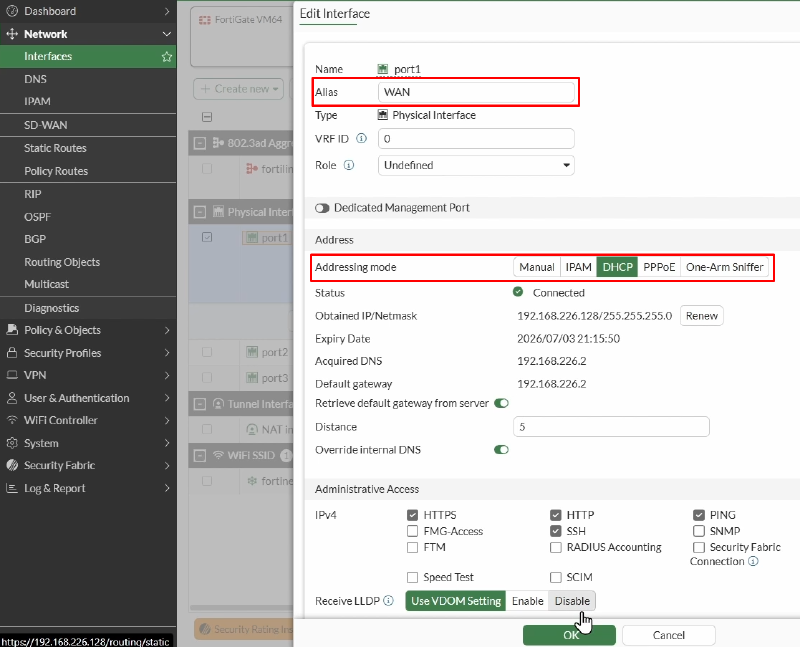Click the Physical Interface type icon

(x=383, y=115)
